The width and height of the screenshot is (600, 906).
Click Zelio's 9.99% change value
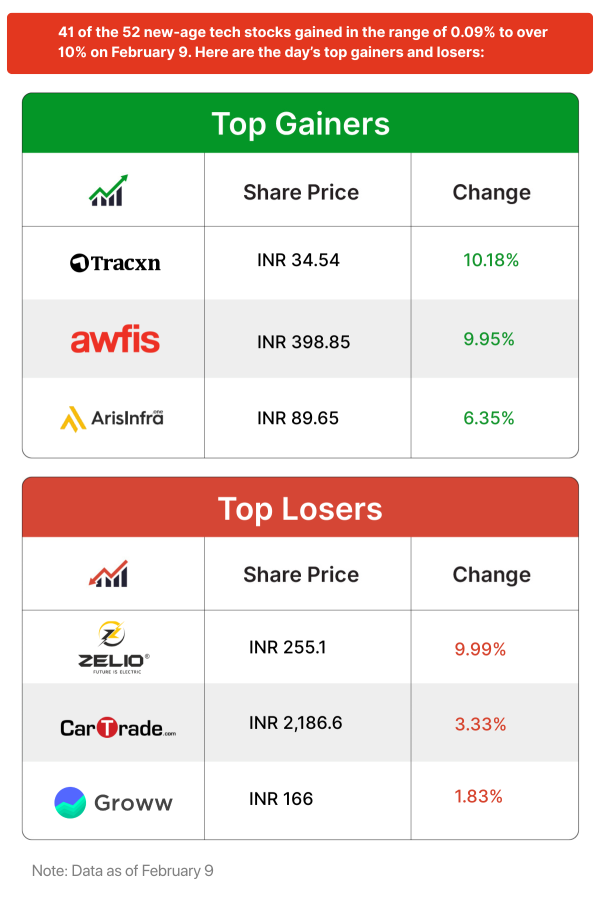[x=480, y=649]
